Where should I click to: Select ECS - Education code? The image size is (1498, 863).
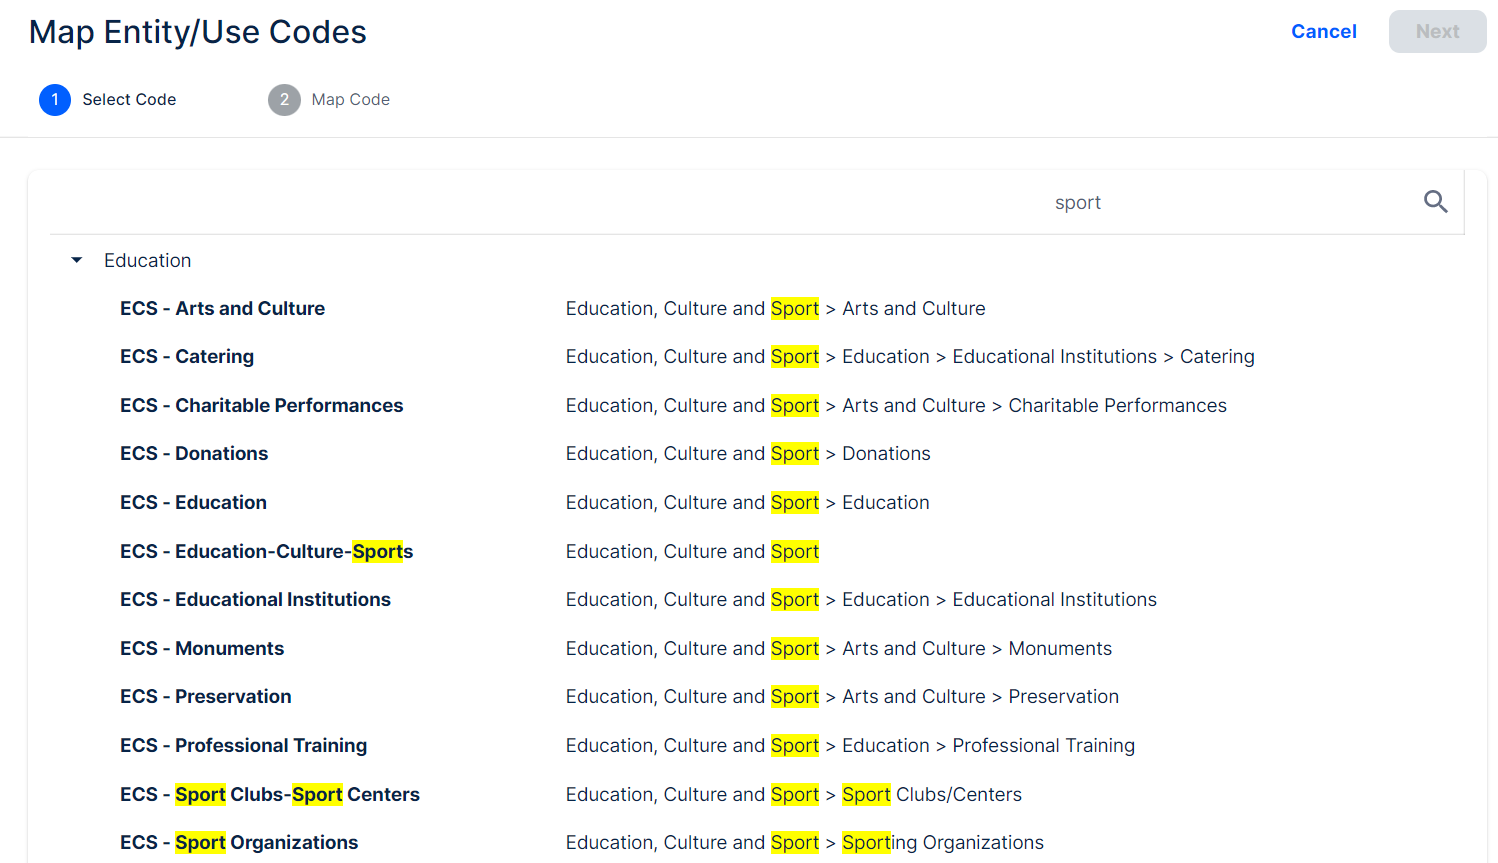pyautogui.click(x=193, y=503)
